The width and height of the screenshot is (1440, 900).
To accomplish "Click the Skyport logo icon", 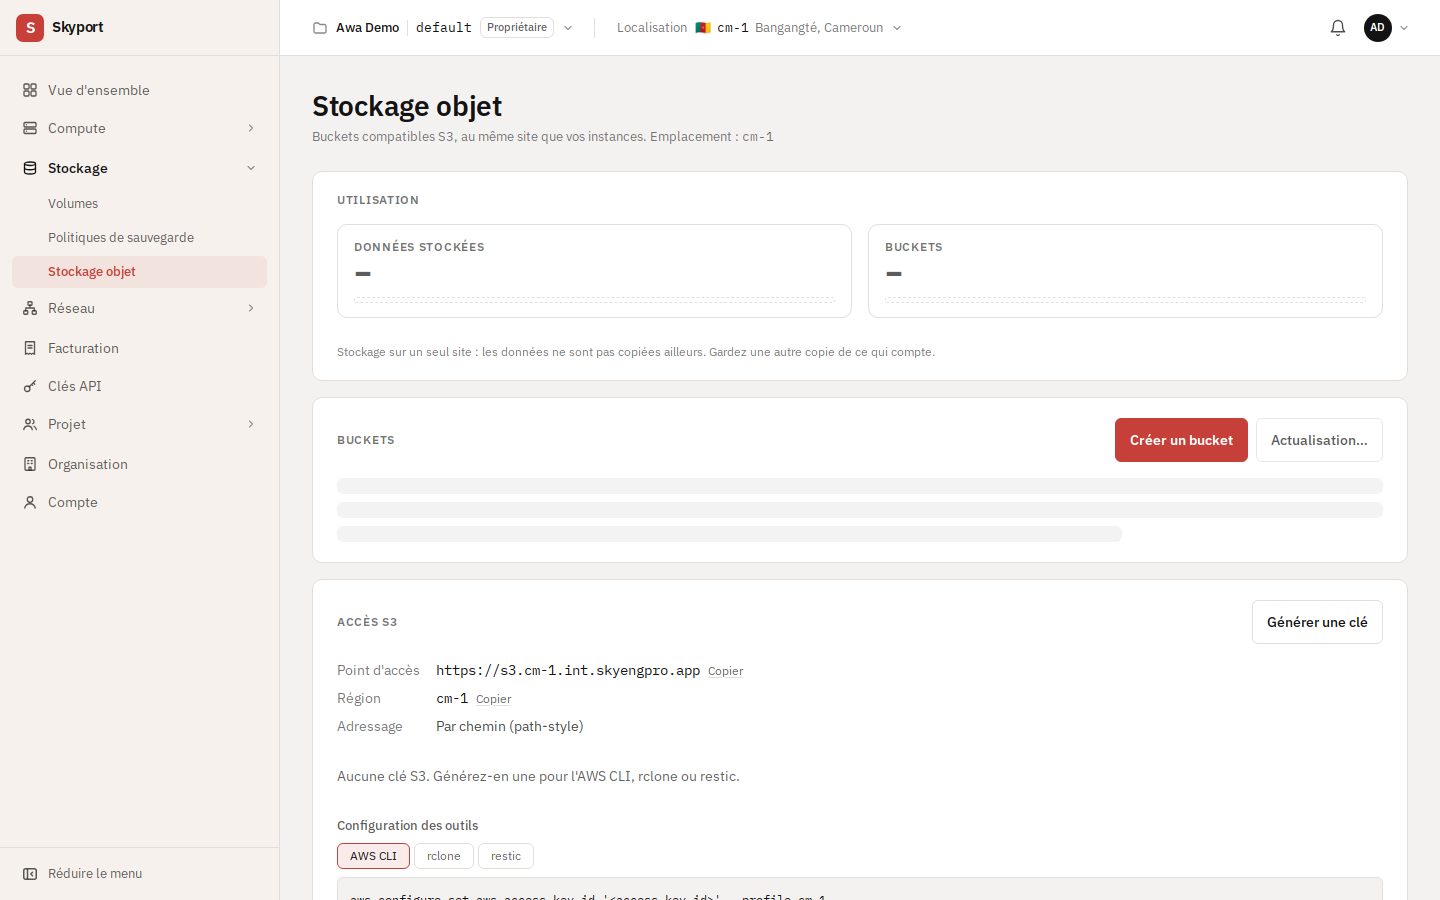I will (30, 28).
